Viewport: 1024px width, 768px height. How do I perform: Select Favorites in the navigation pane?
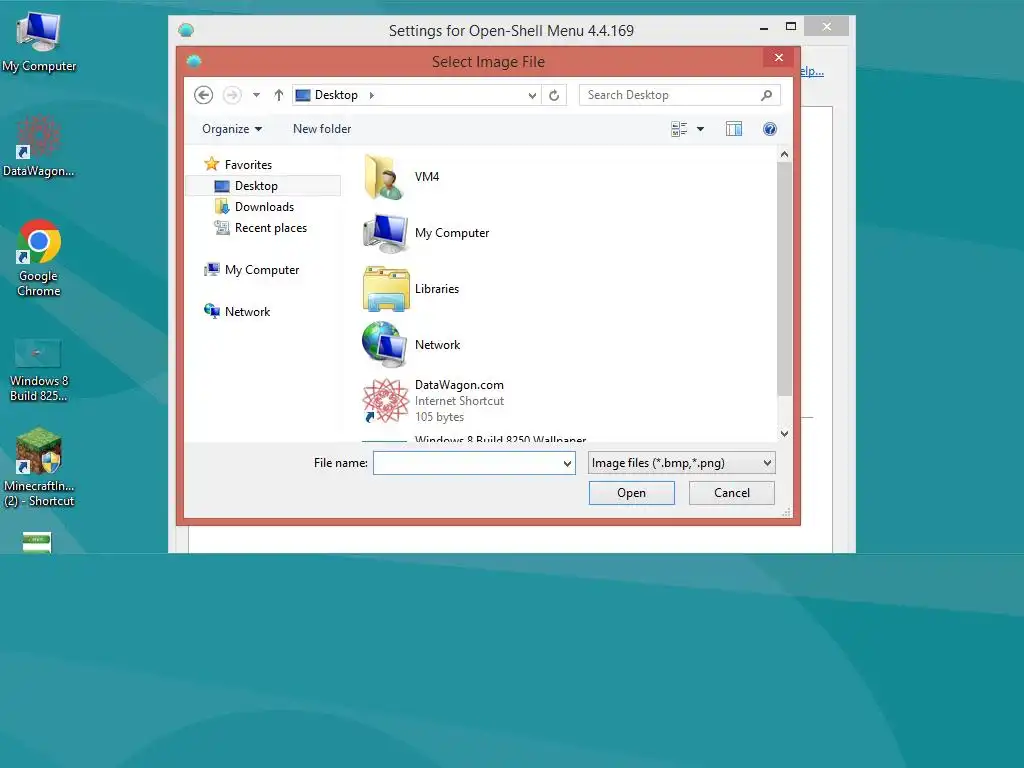238,165
